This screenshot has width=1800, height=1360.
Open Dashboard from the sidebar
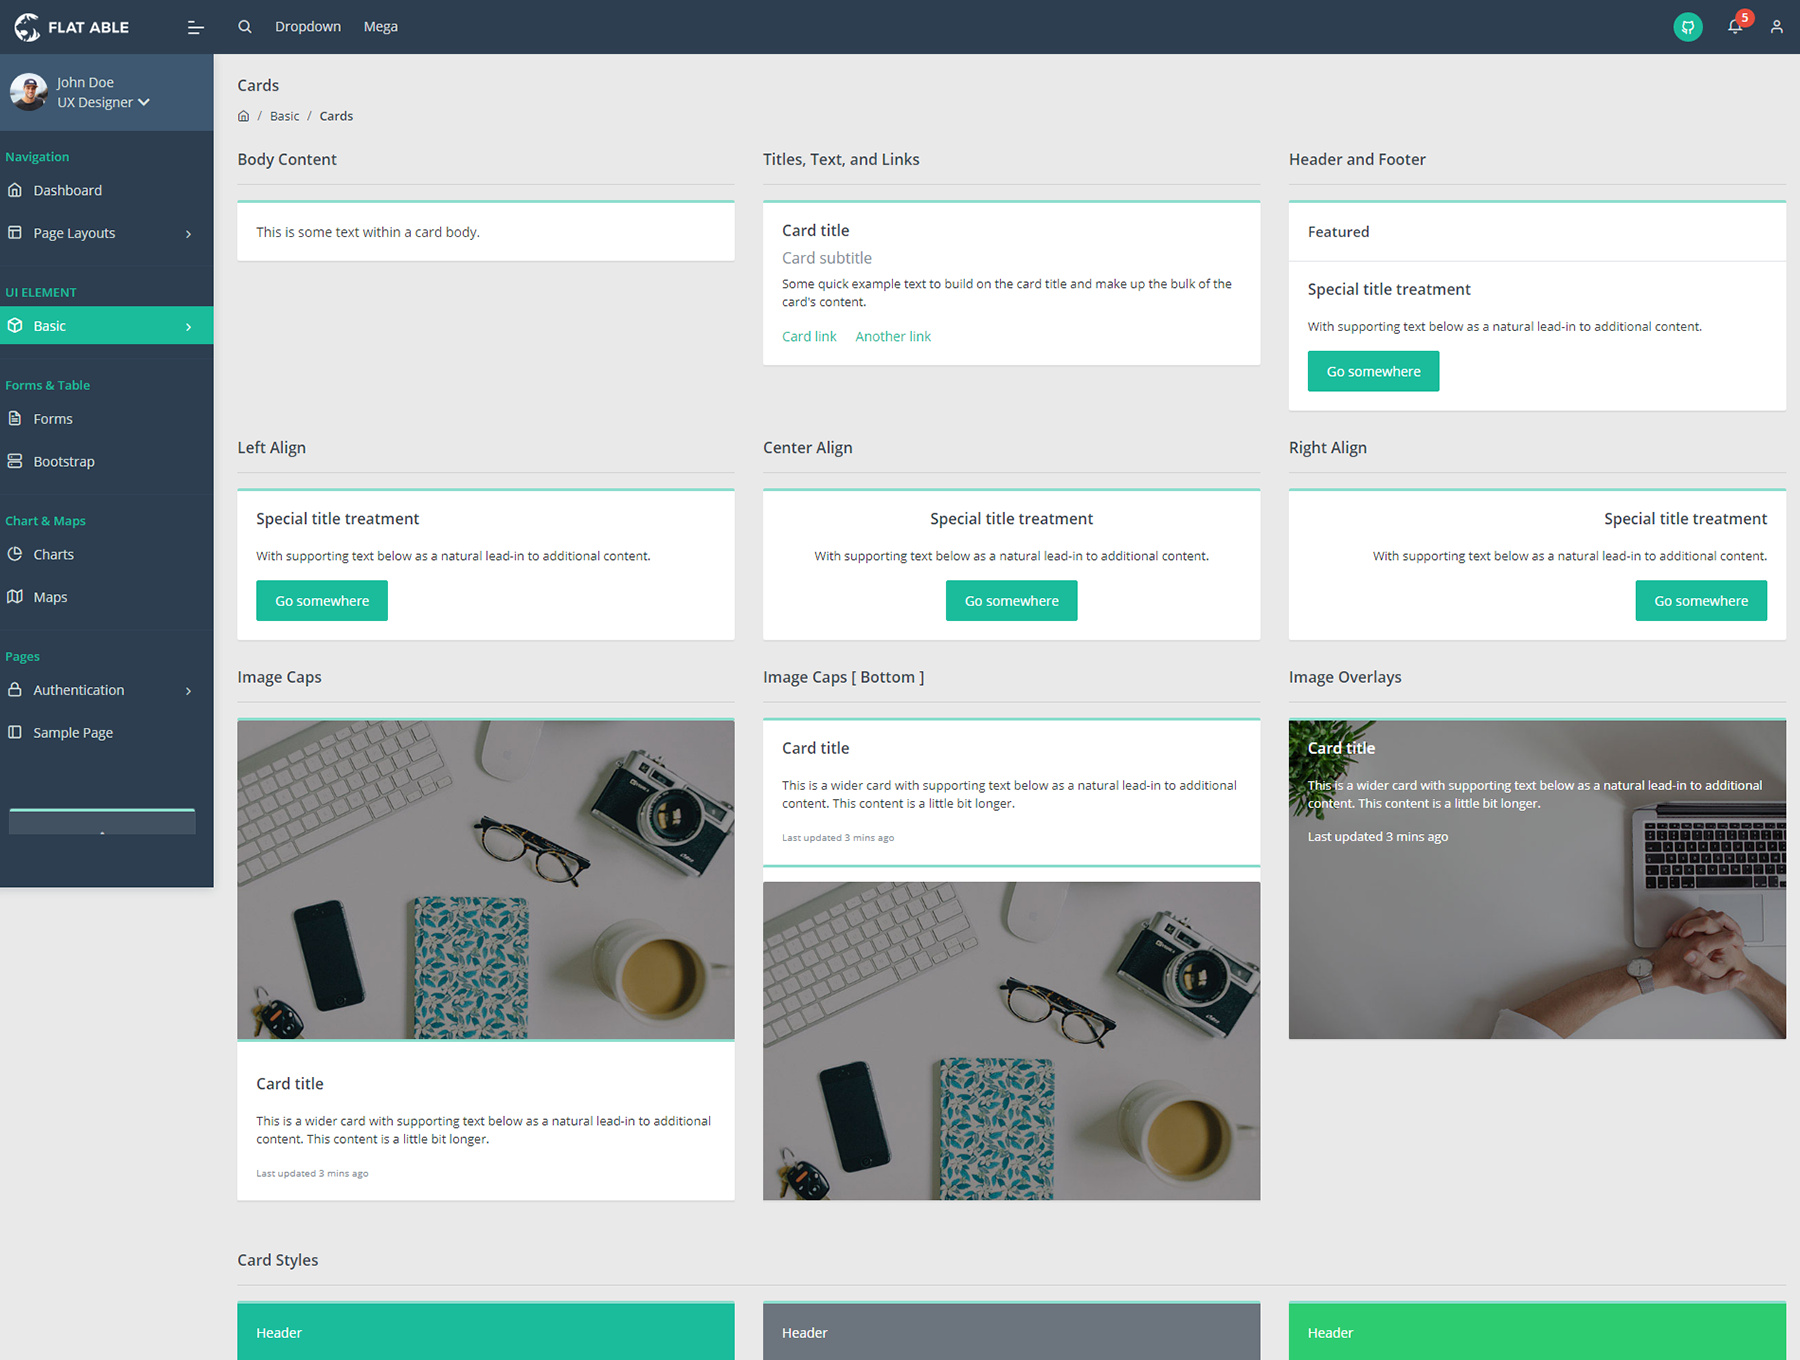(67, 190)
